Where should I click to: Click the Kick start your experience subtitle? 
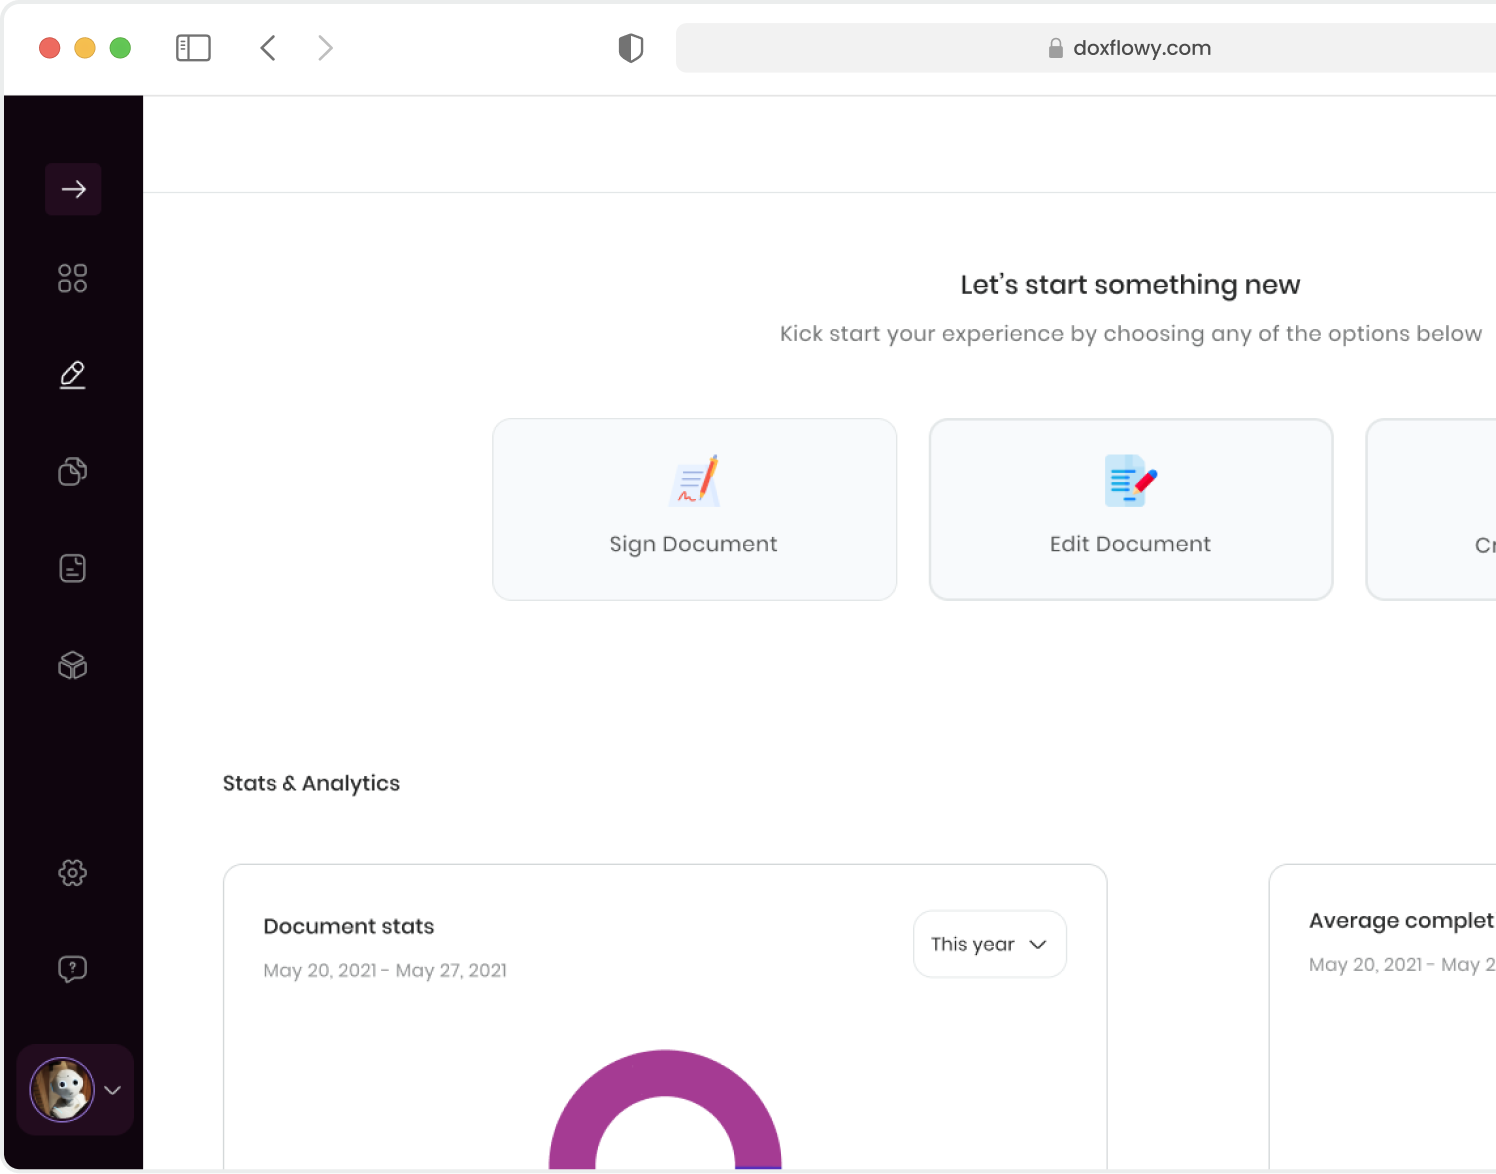(x=1131, y=334)
